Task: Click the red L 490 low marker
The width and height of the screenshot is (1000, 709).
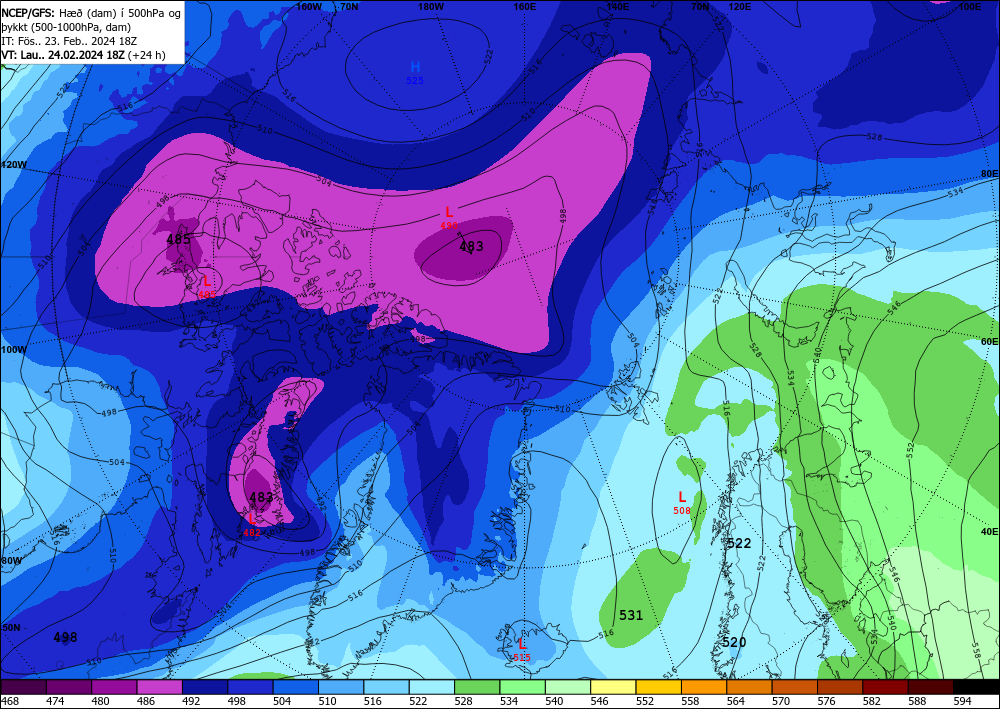Action: pyautogui.click(x=449, y=216)
